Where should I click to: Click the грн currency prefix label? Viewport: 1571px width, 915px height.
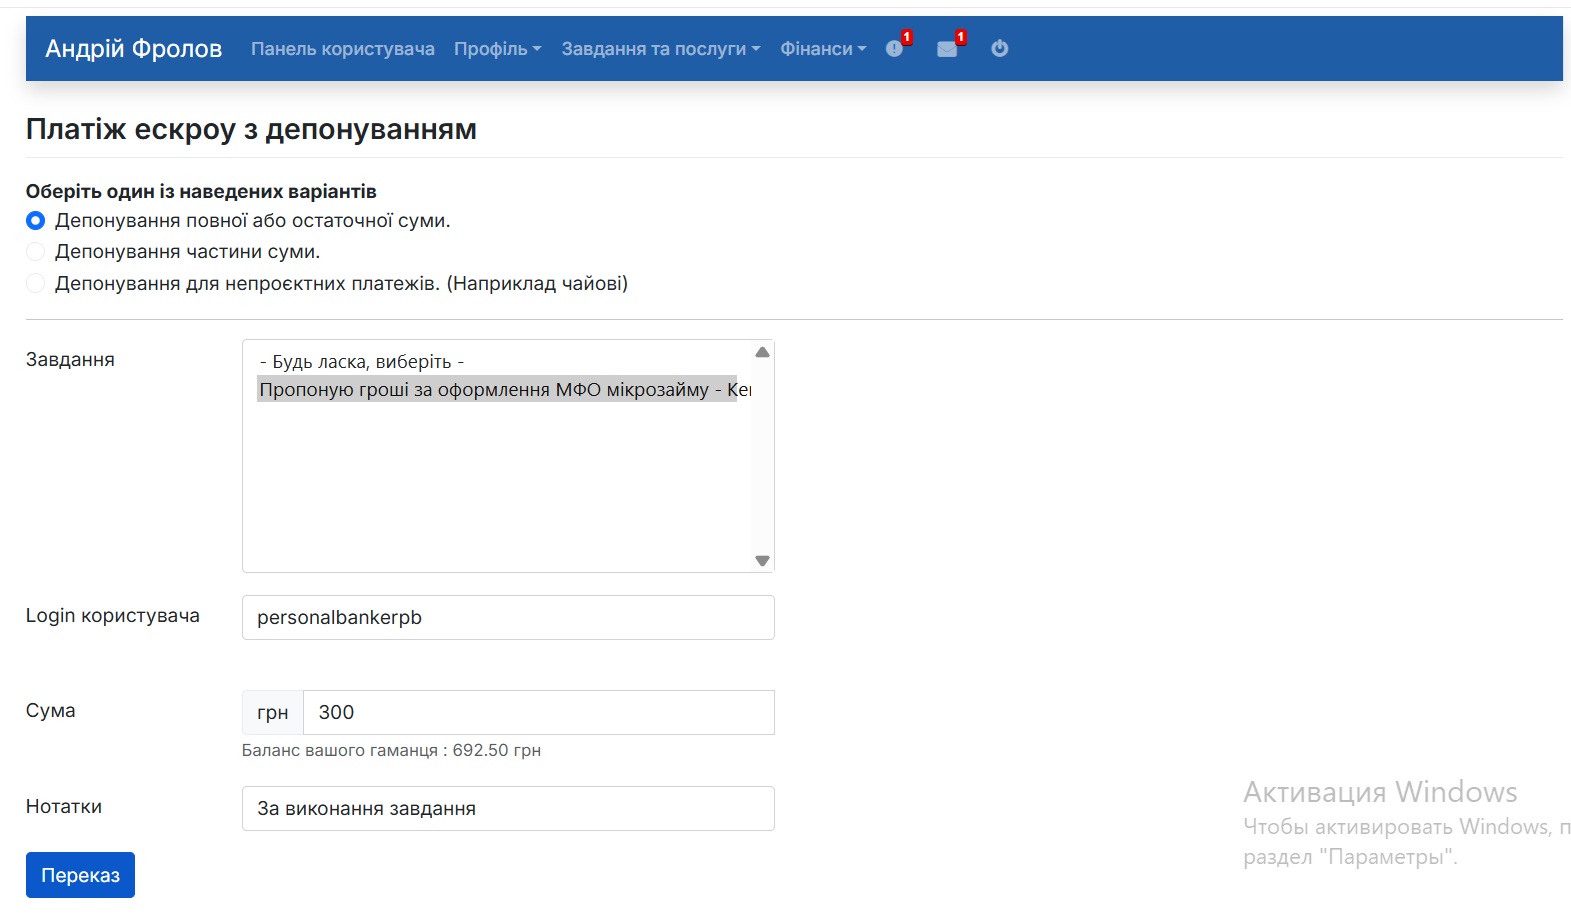[x=273, y=713]
